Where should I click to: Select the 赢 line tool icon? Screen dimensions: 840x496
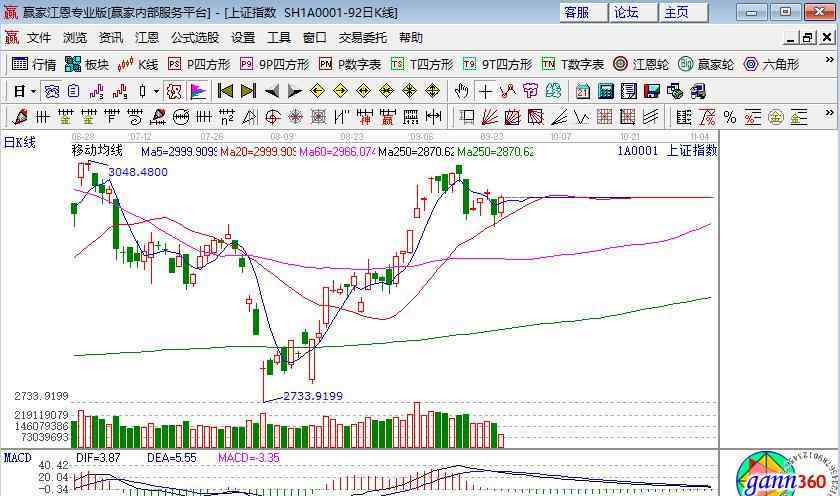[x=388, y=117]
